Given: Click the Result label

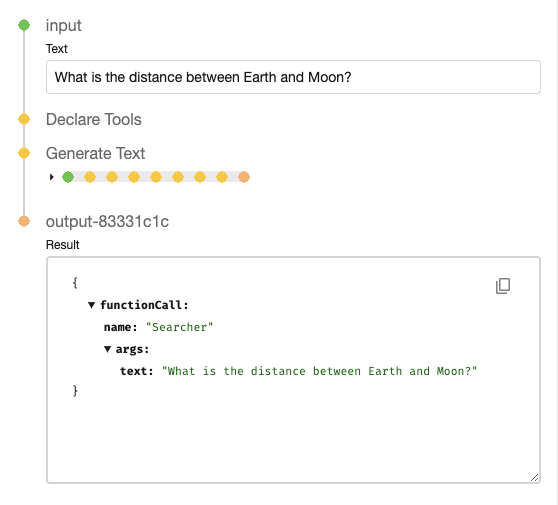Looking at the screenshot, I should [x=63, y=245].
